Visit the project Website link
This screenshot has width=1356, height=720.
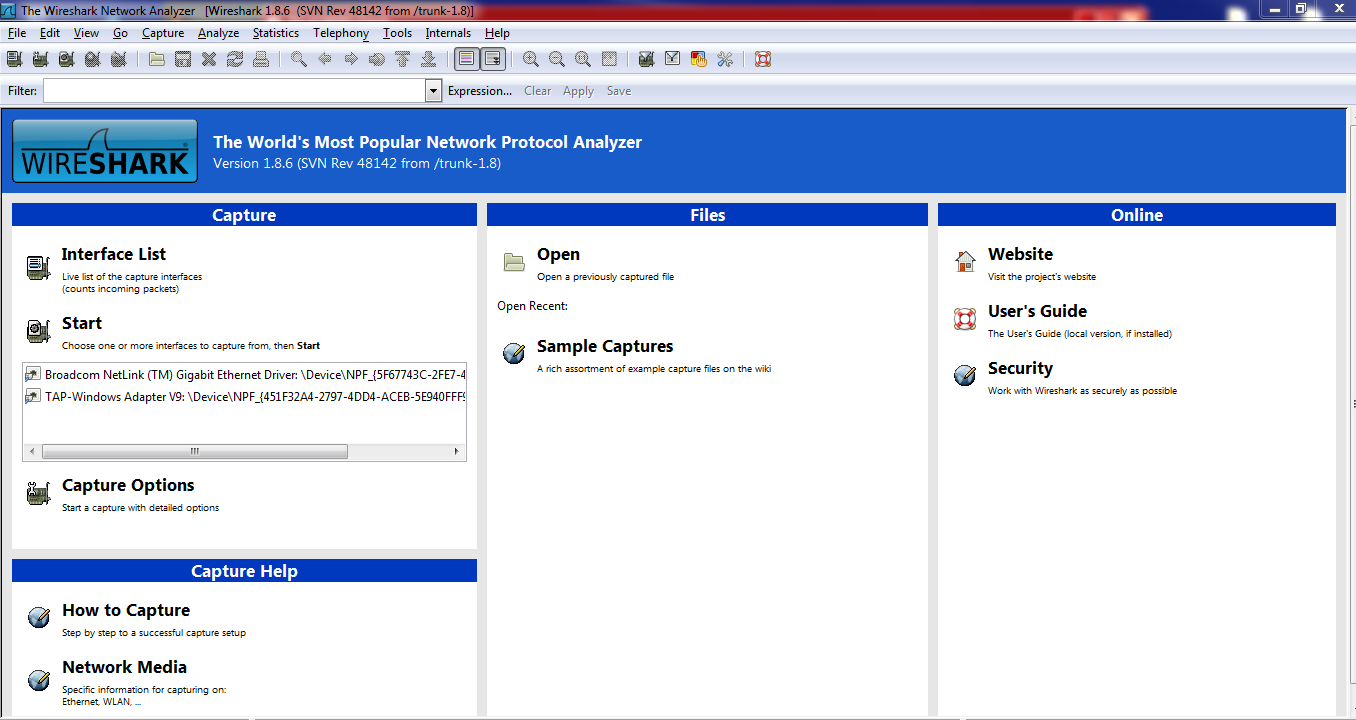pyautogui.click(x=1020, y=254)
